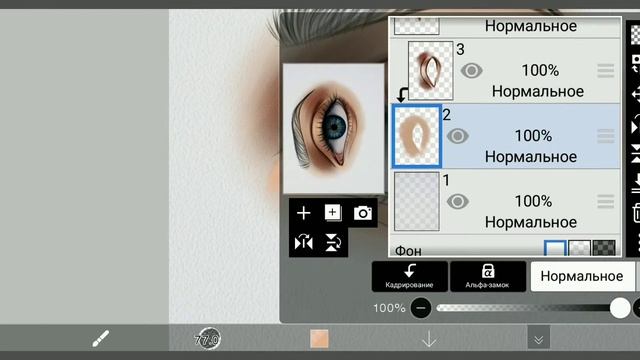Tap the down arrow in bottom bar
Viewport: 640px width, 360px height.
pyautogui.click(x=429, y=339)
